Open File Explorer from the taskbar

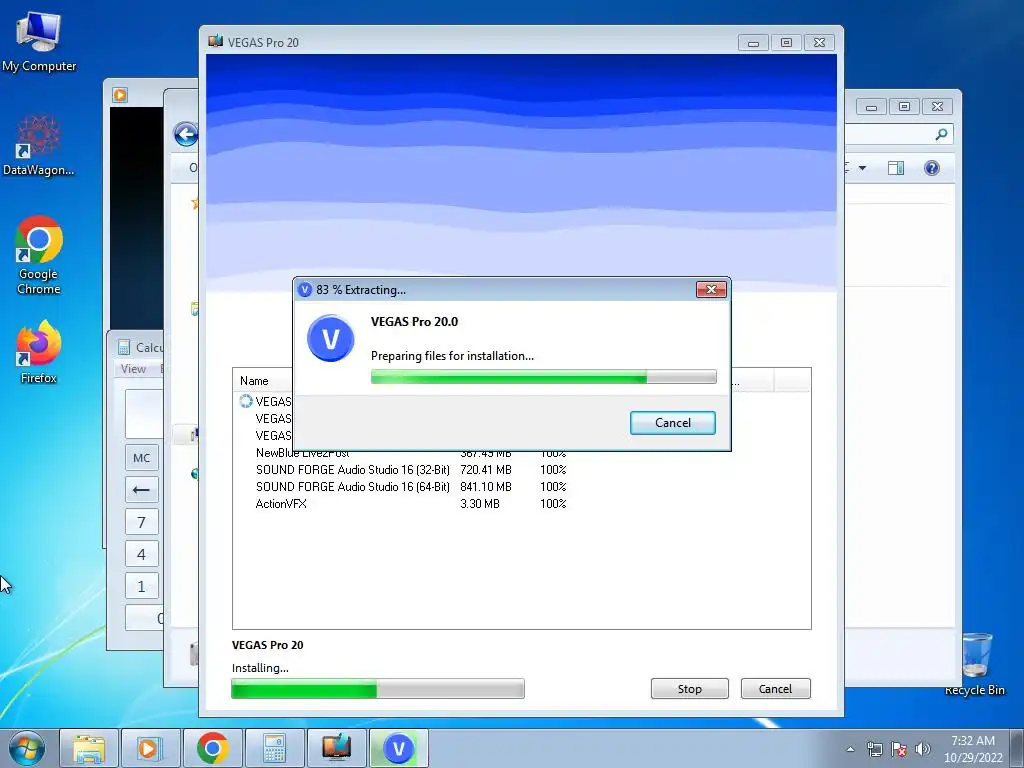[89, 748]
